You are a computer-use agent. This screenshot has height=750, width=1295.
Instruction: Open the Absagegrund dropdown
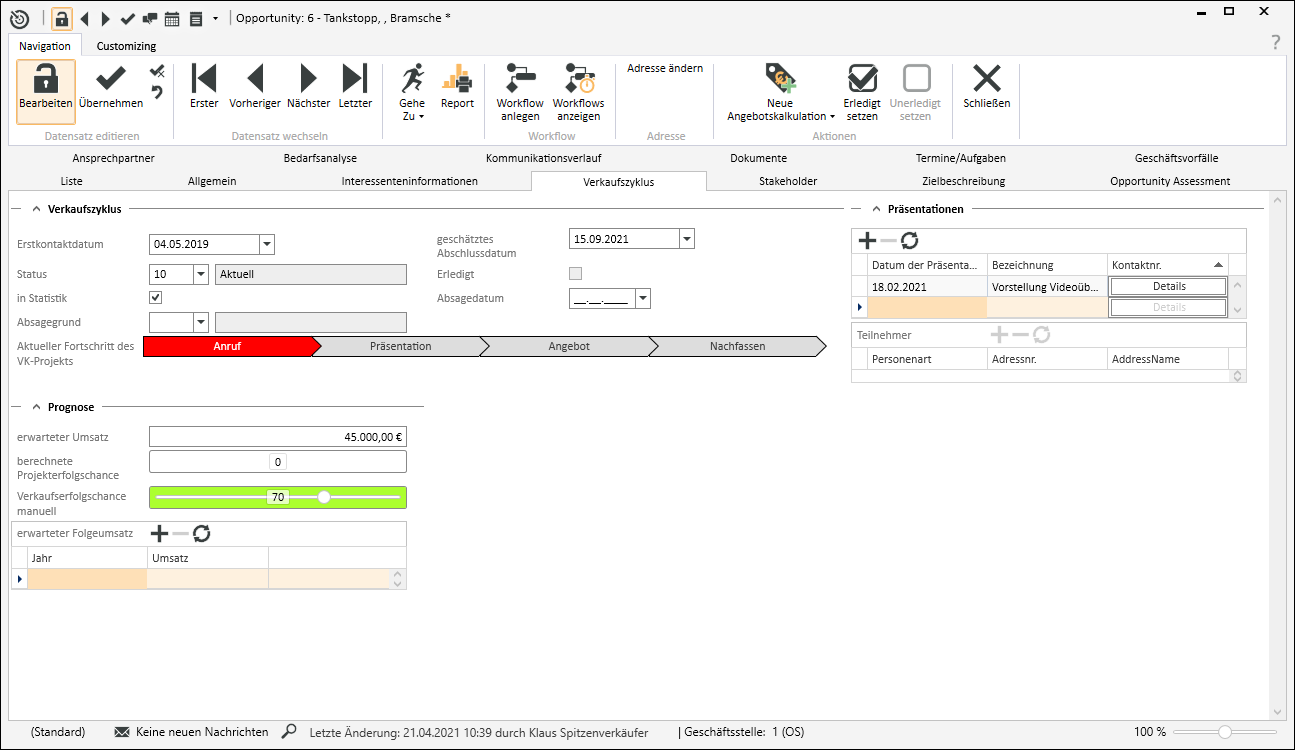200,322
